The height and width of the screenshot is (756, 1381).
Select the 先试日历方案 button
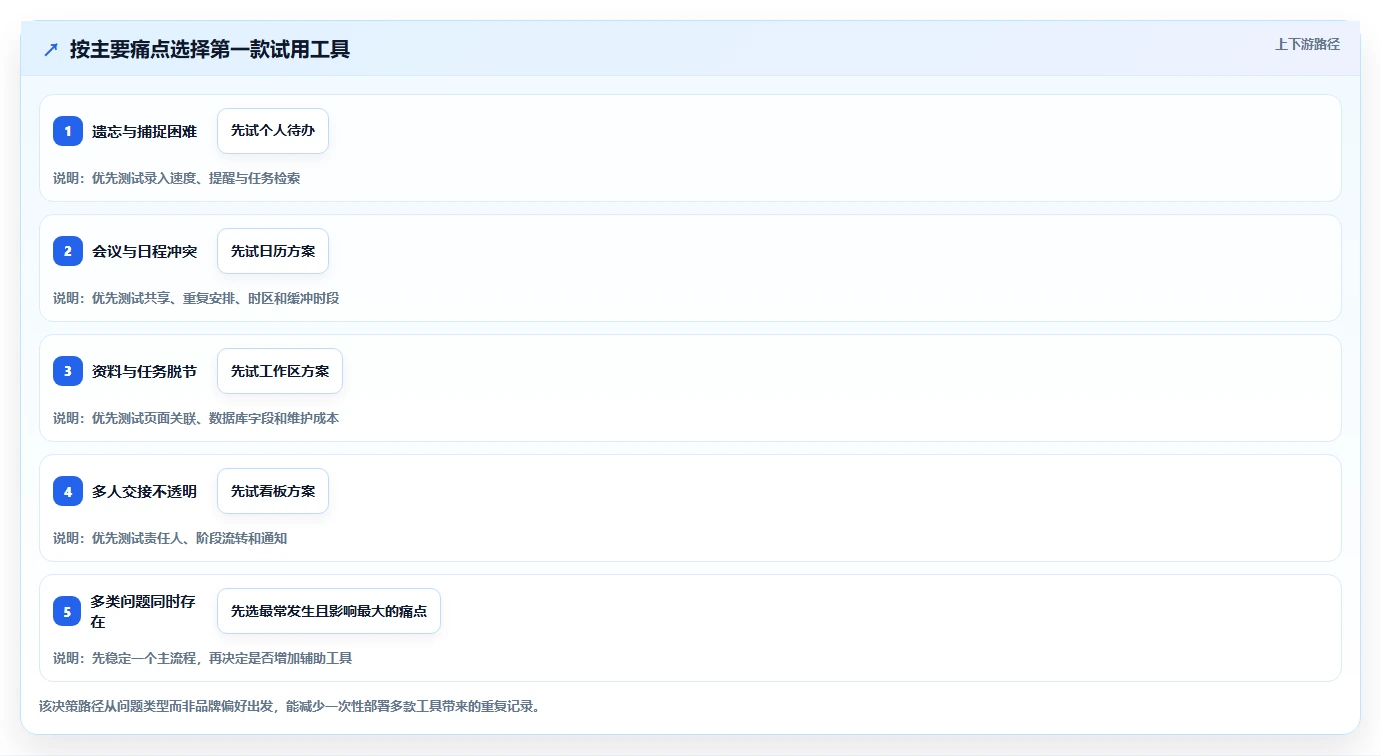(273, 251)
